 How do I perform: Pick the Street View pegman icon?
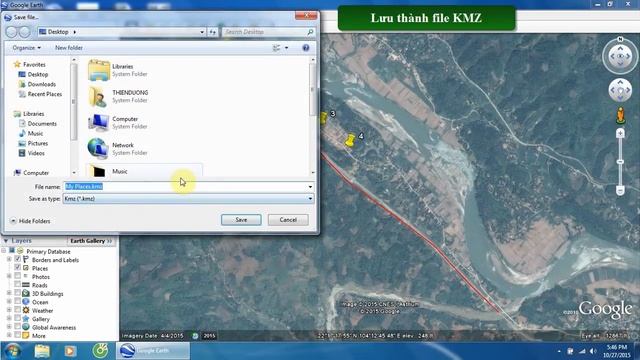point(620,116)
